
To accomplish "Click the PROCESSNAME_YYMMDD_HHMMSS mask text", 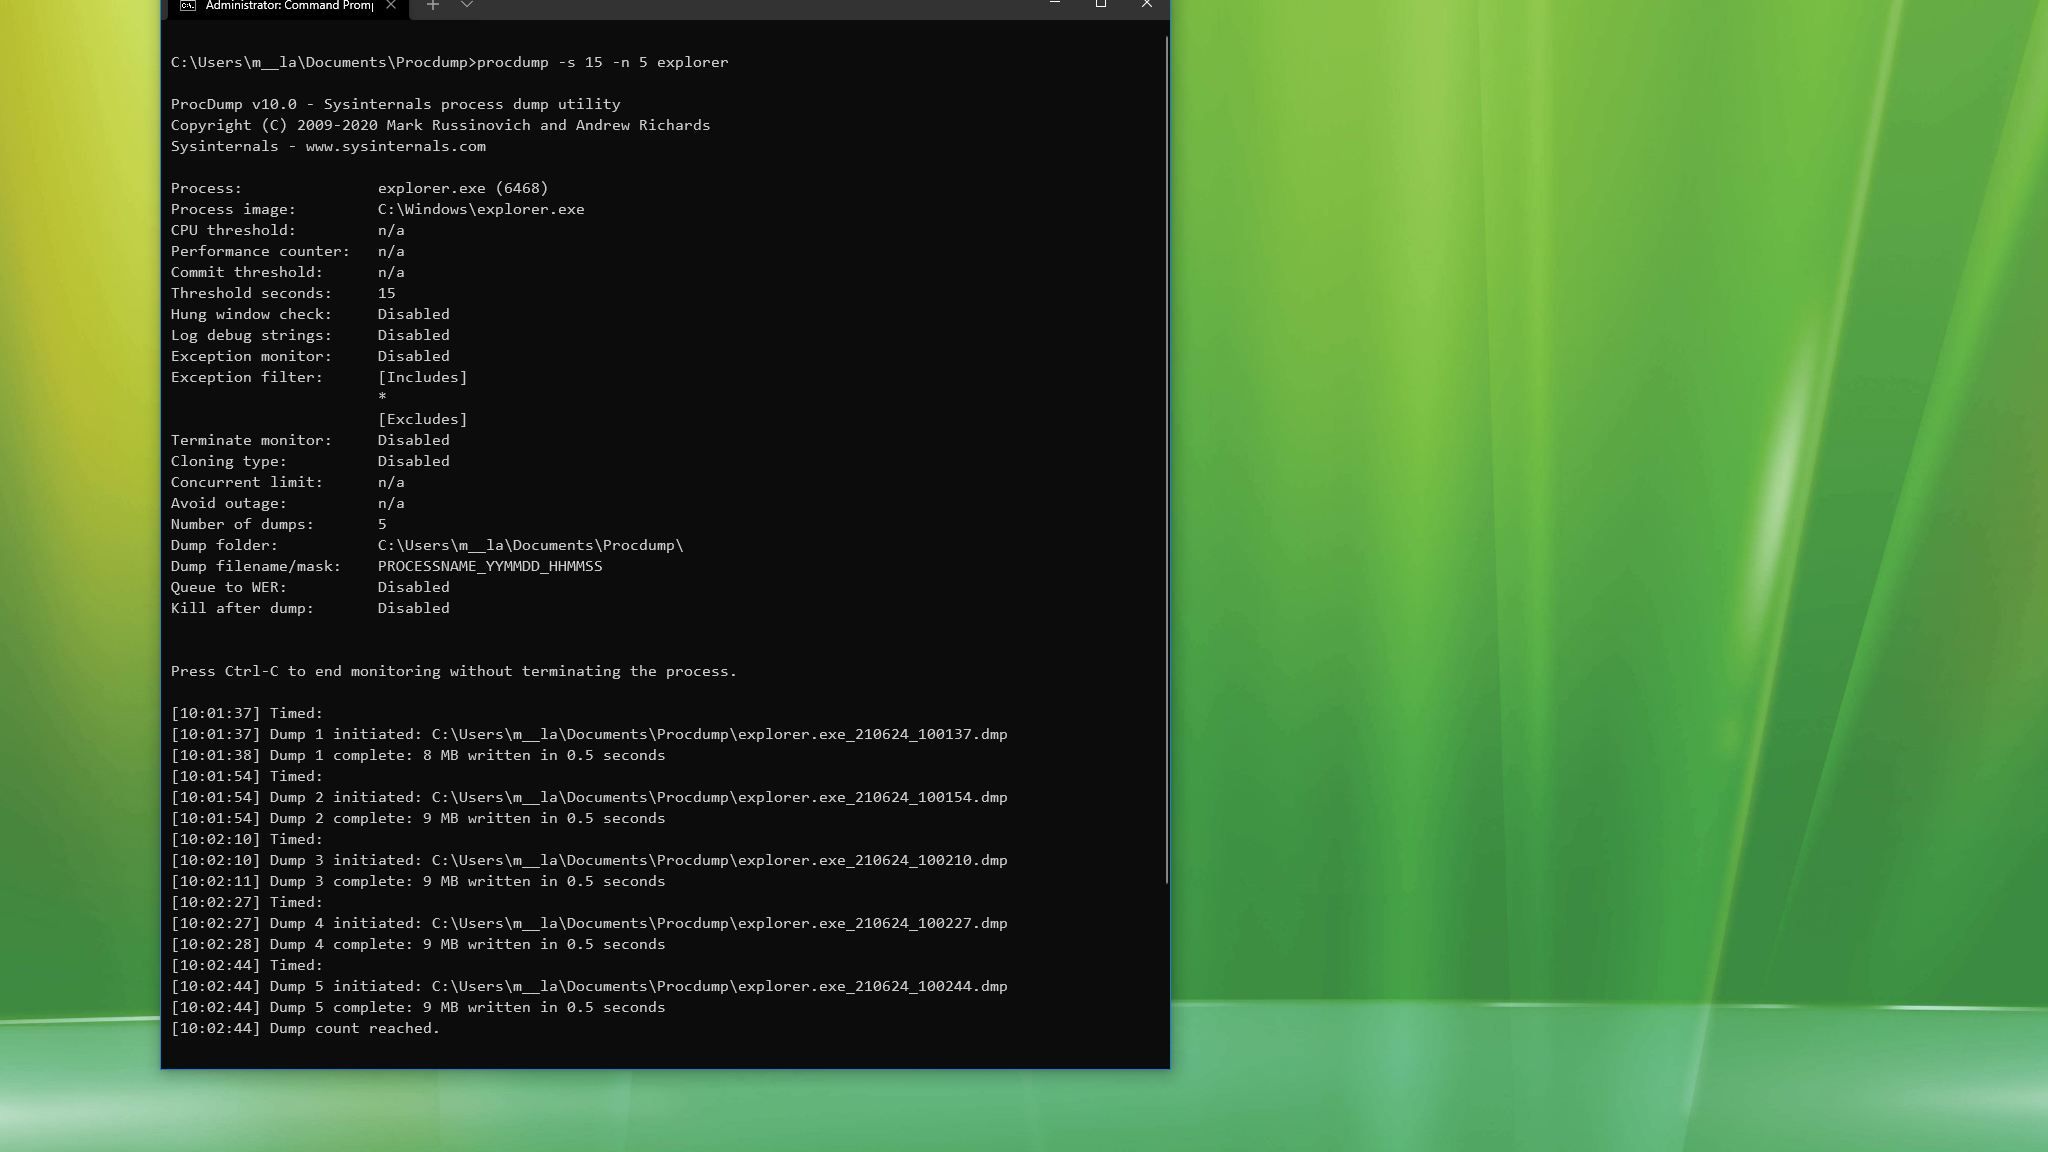I will coord(489,566).
